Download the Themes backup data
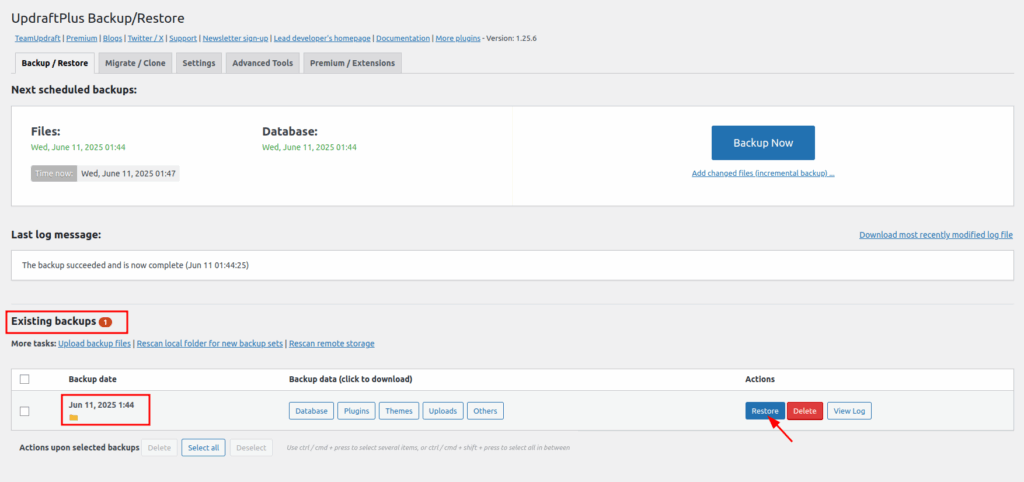The width and height of the screenshot is (1024, 482). click(399, 411)
